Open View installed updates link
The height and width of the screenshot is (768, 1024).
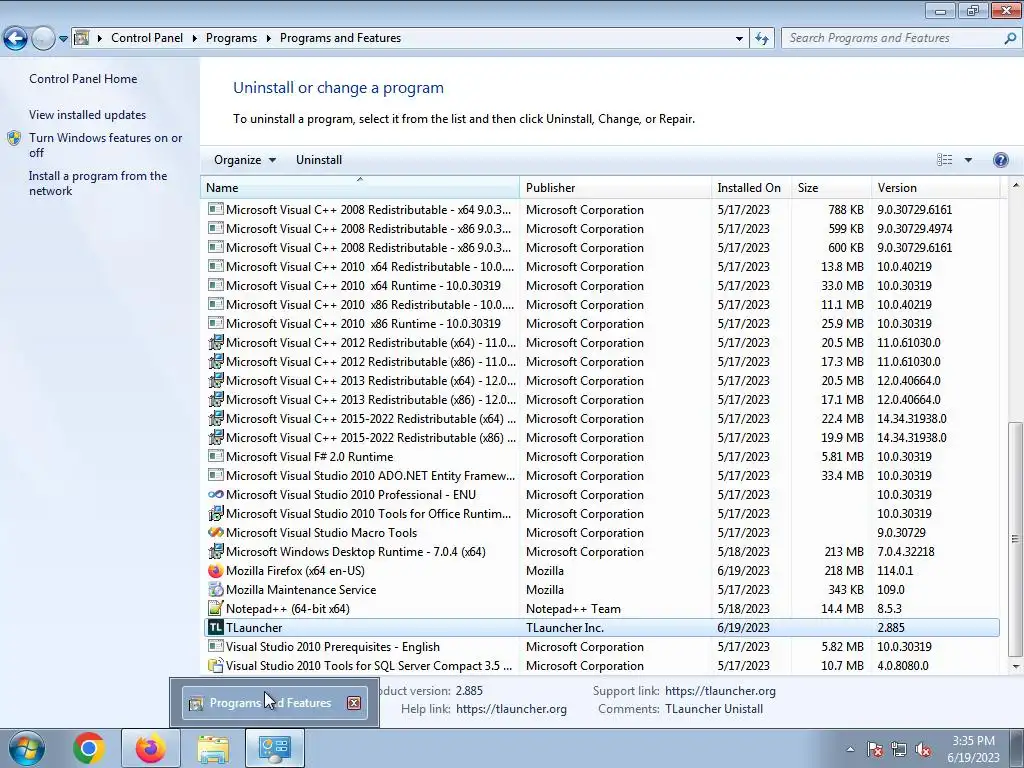tap(88, 115)
